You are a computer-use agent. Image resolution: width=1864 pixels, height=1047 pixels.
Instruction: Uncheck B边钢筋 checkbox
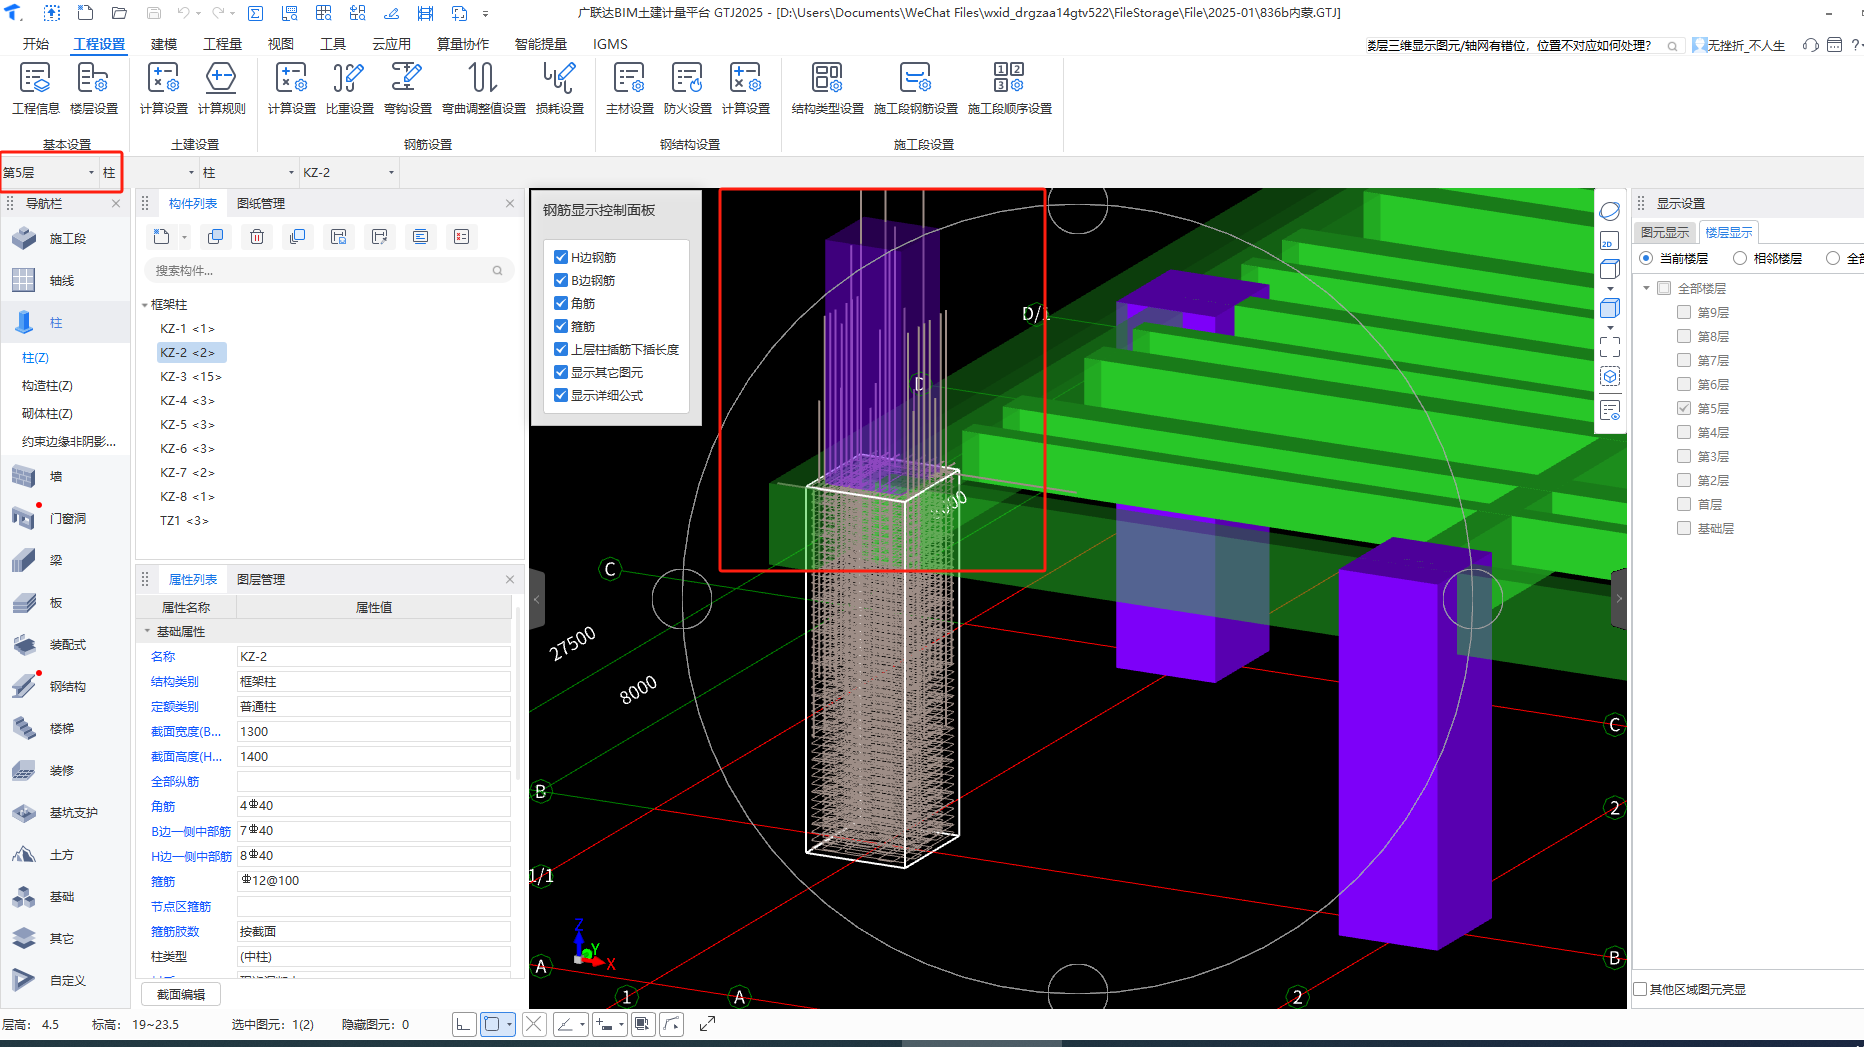tap(561, 280)
